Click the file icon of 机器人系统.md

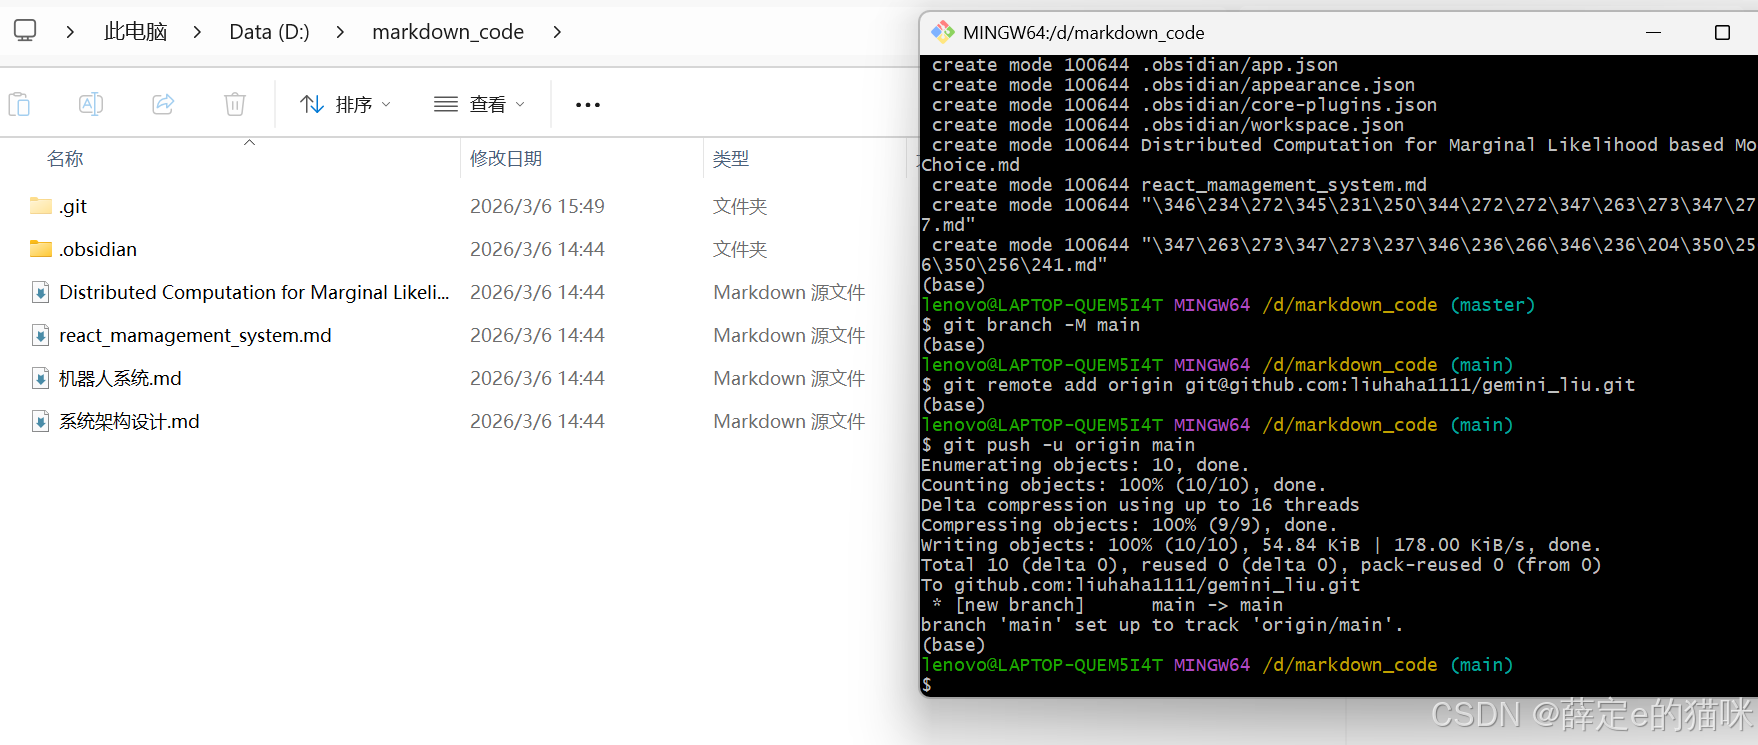[x=41, y=378]
